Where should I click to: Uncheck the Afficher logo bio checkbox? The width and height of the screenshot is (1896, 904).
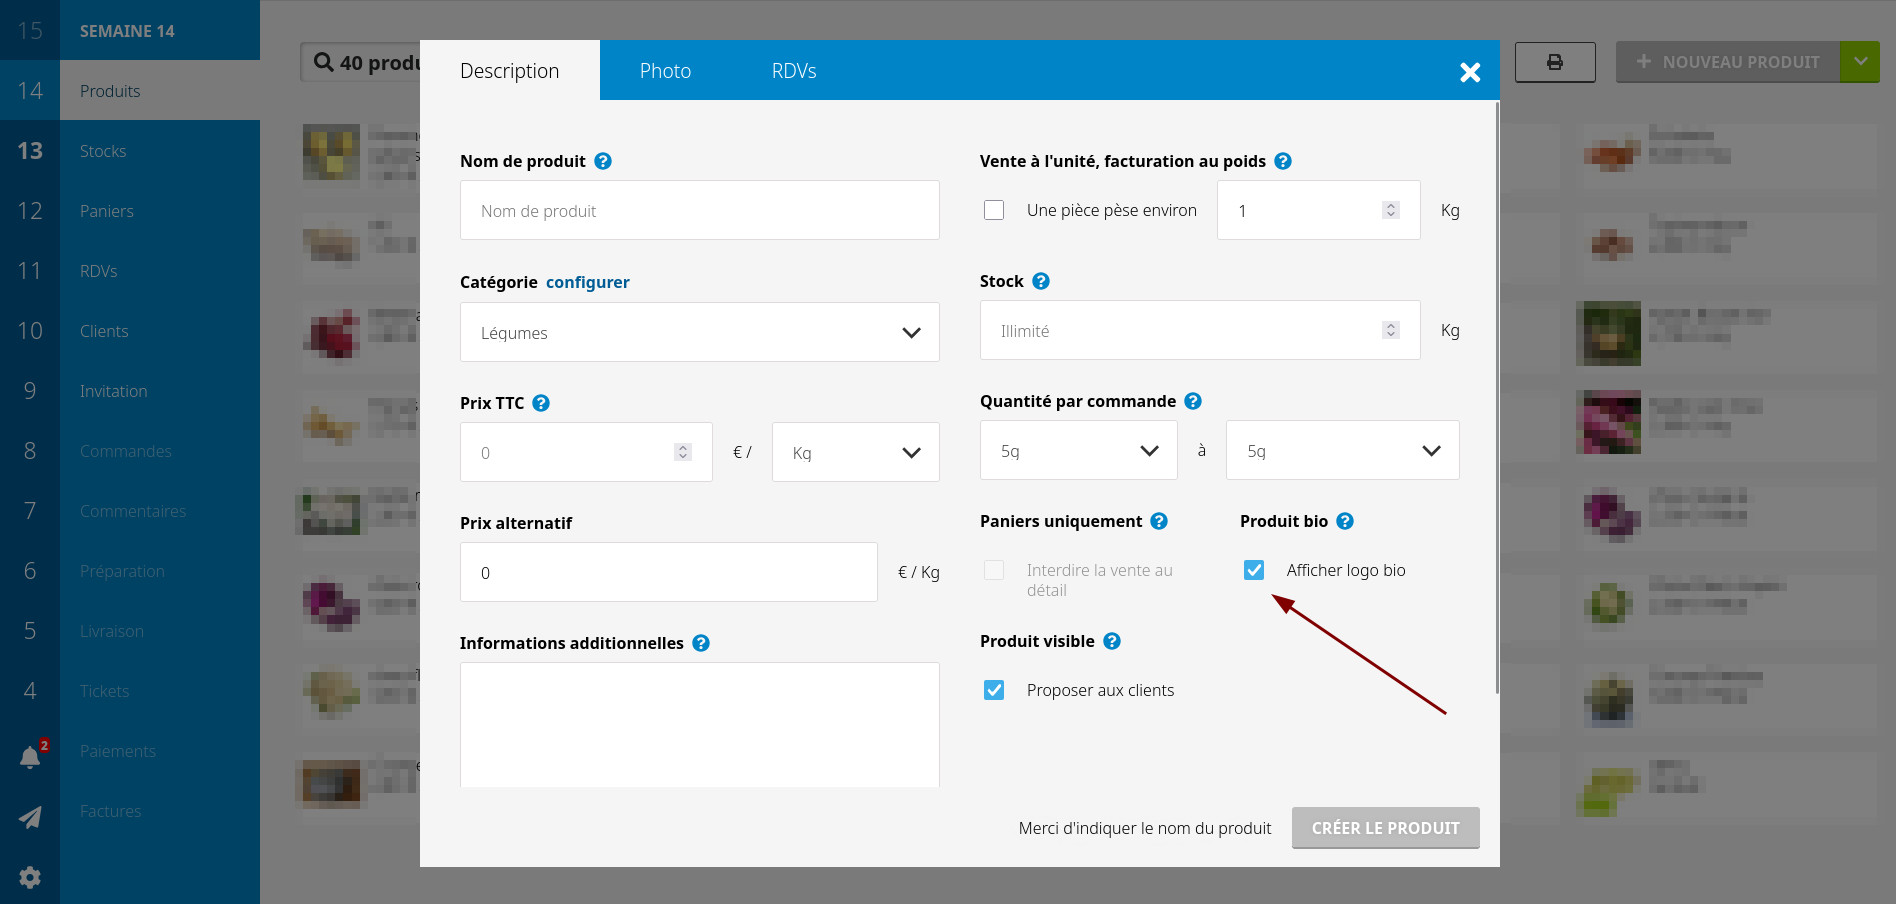click(1254, 570)
